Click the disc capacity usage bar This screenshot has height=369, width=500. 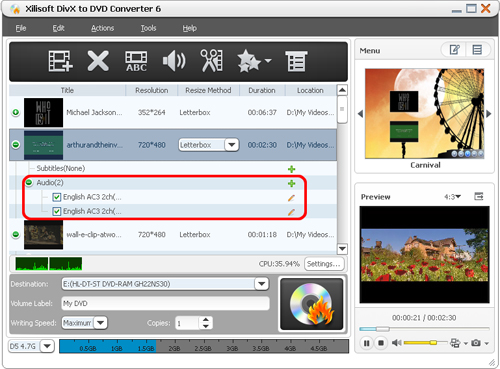(x=204, y=346)
